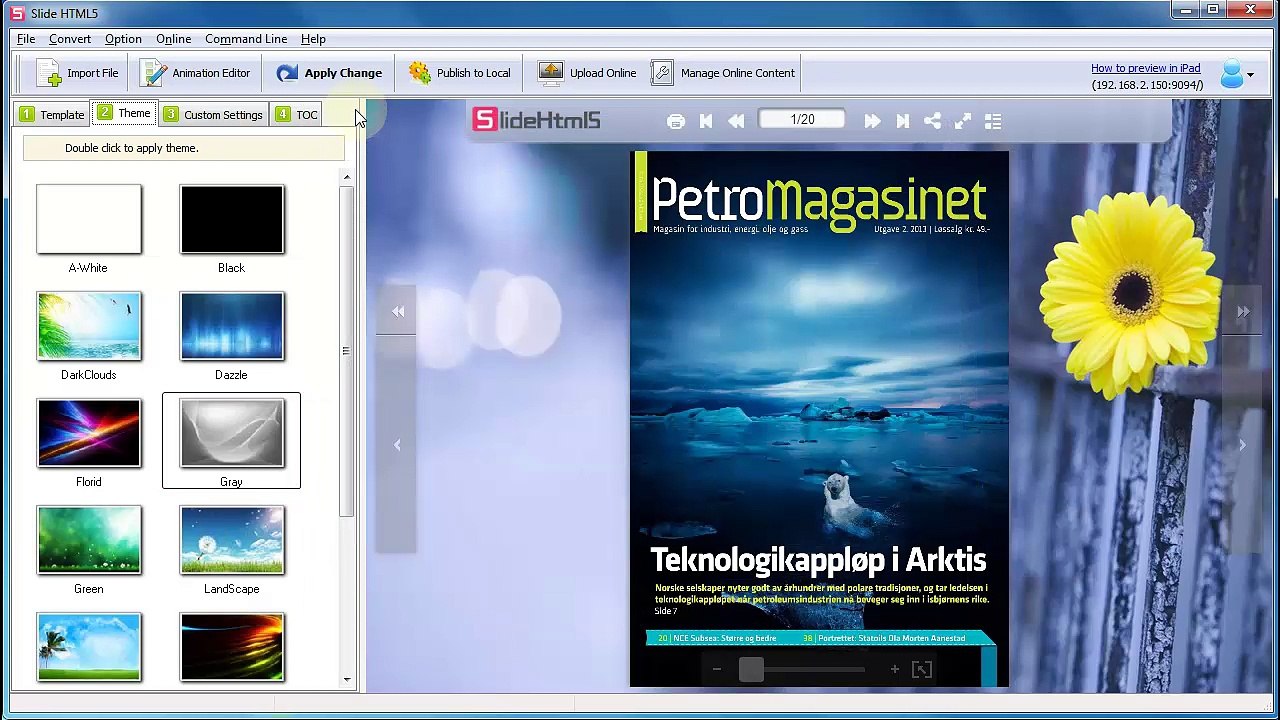Switch to the Theme tab

124,113
